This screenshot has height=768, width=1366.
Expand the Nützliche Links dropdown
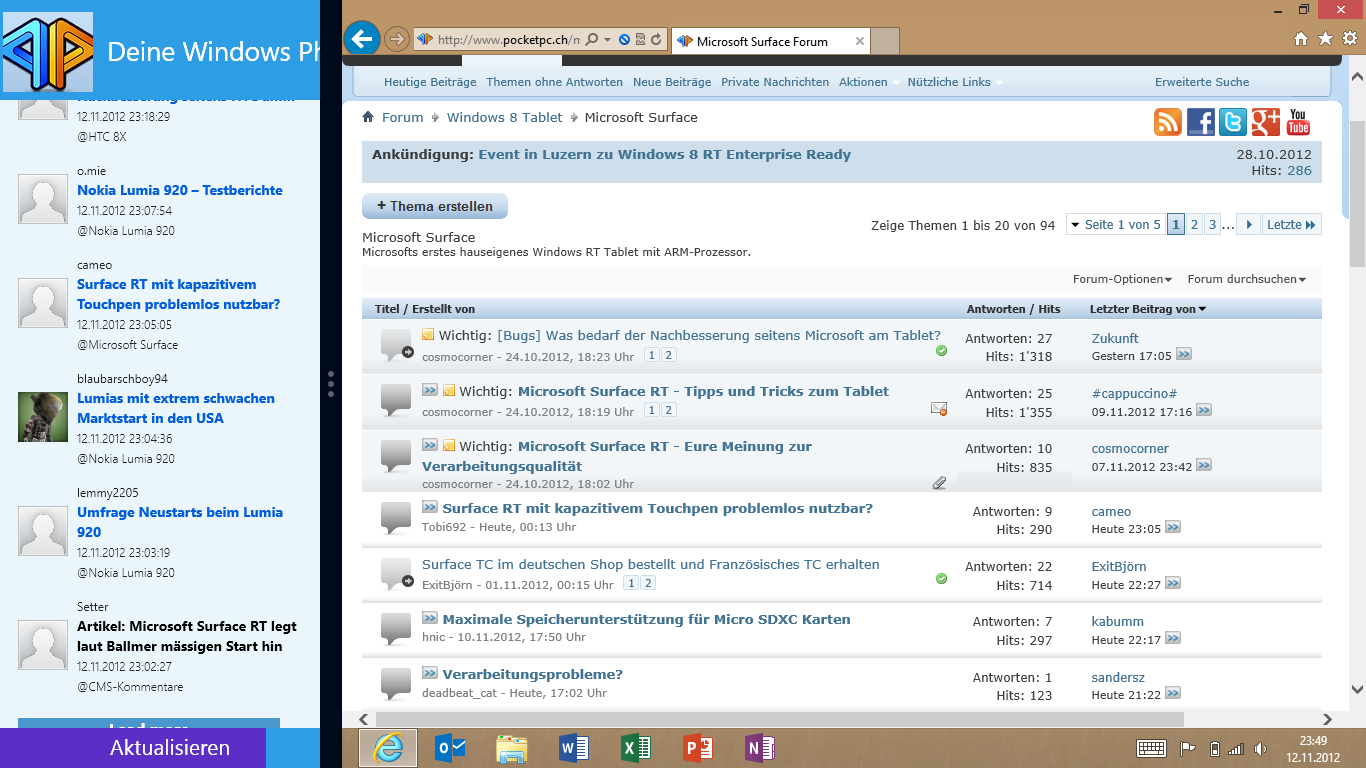tap(954, 82)
